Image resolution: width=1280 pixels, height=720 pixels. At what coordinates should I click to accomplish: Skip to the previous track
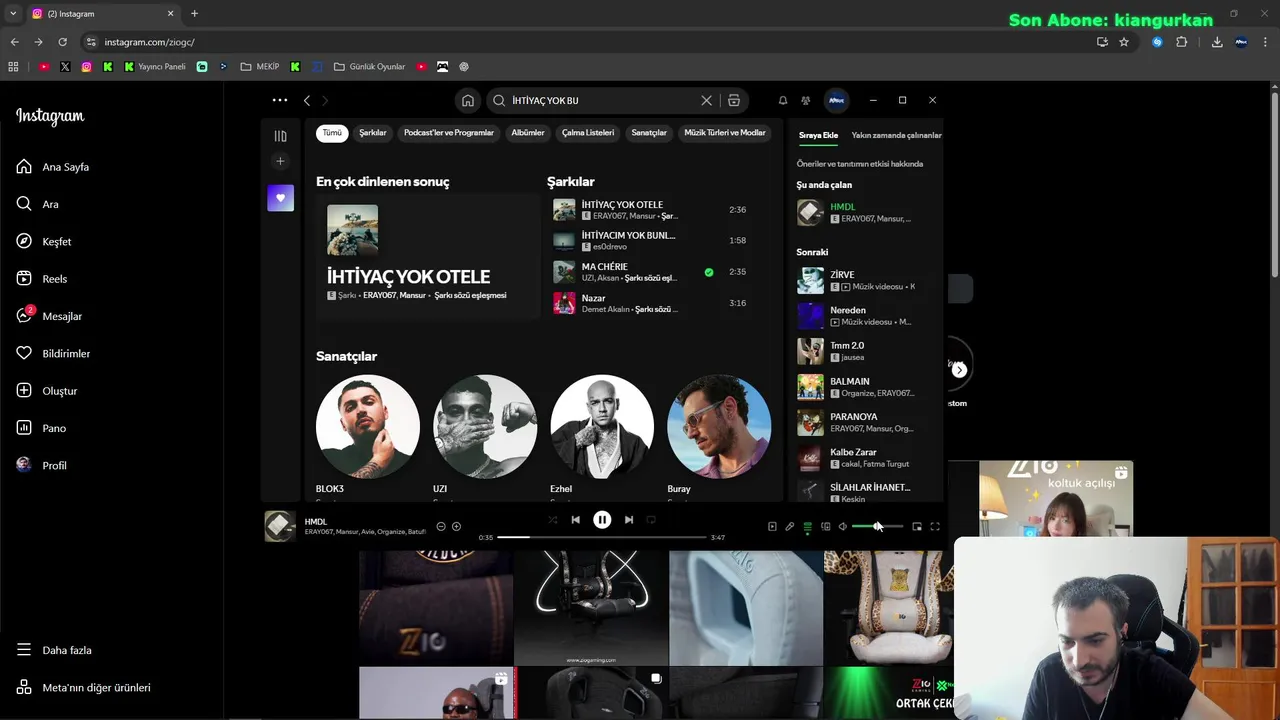pyautogui.click(x=575, y=520)
